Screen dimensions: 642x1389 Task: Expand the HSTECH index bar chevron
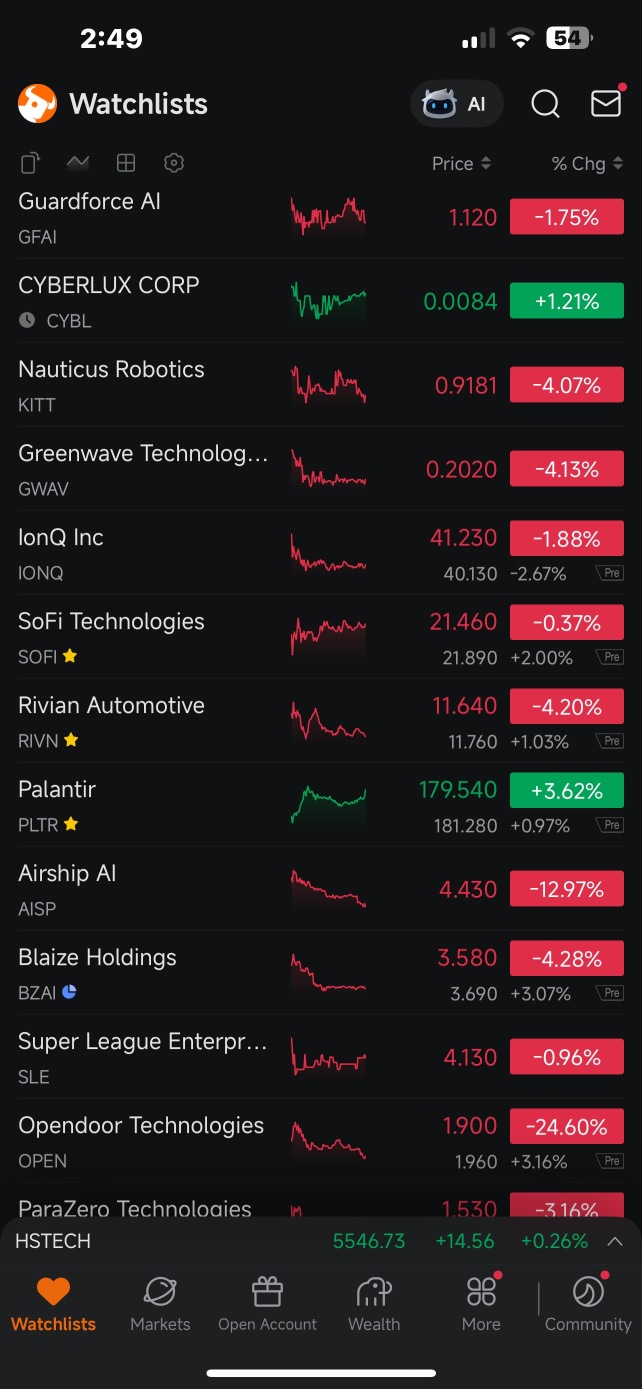615,1241
